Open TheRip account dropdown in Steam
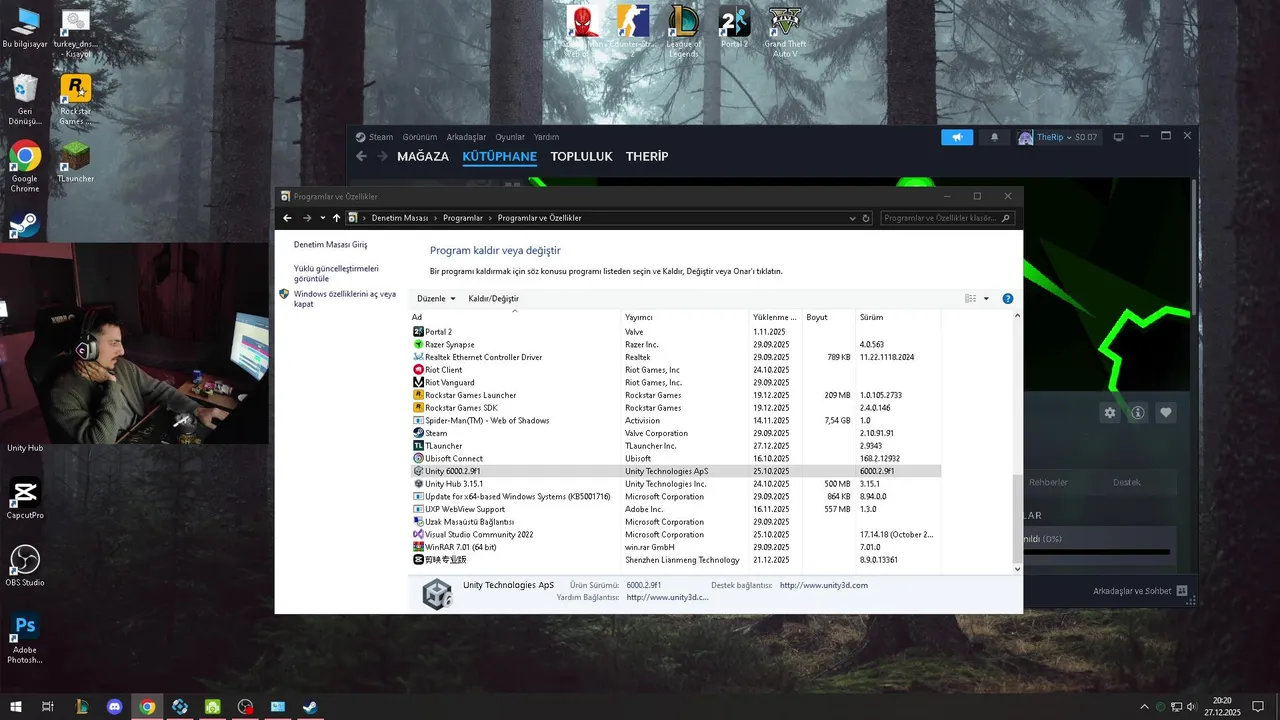 [x=1058, y=137]
